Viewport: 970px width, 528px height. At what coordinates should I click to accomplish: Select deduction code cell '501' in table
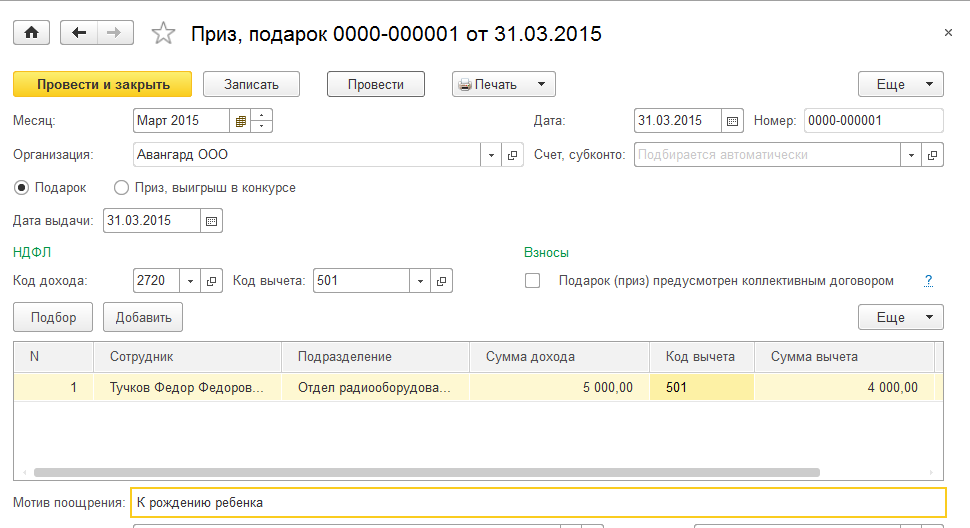702,388
